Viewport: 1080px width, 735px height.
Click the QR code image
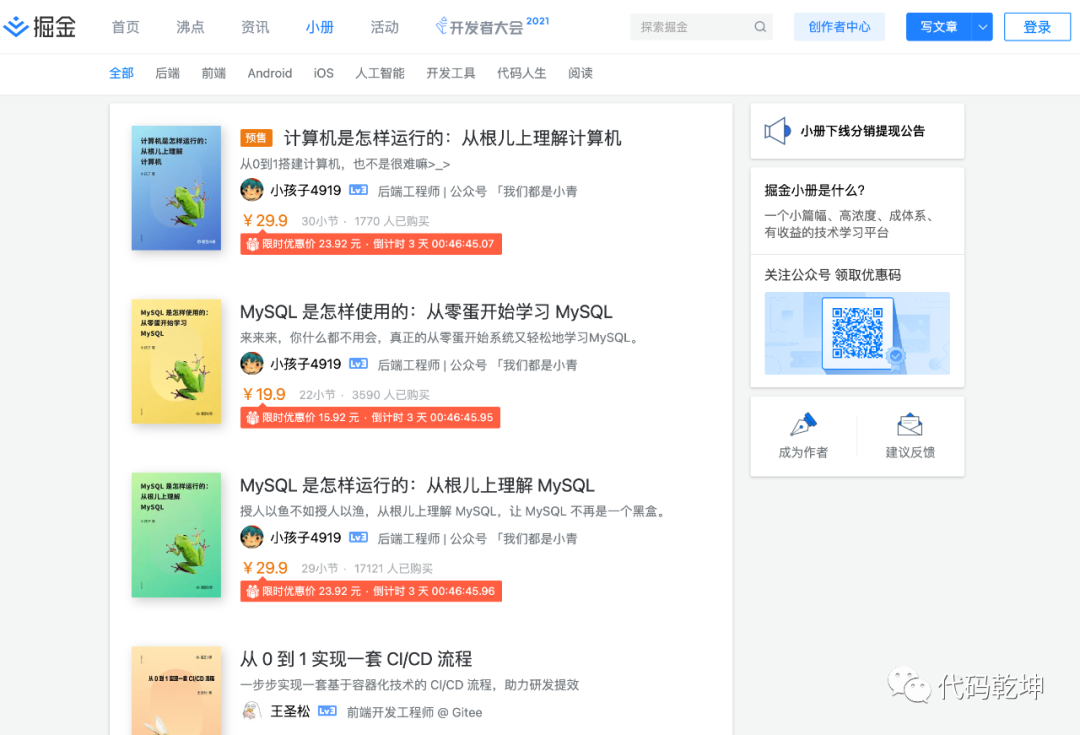coord(858,333)
